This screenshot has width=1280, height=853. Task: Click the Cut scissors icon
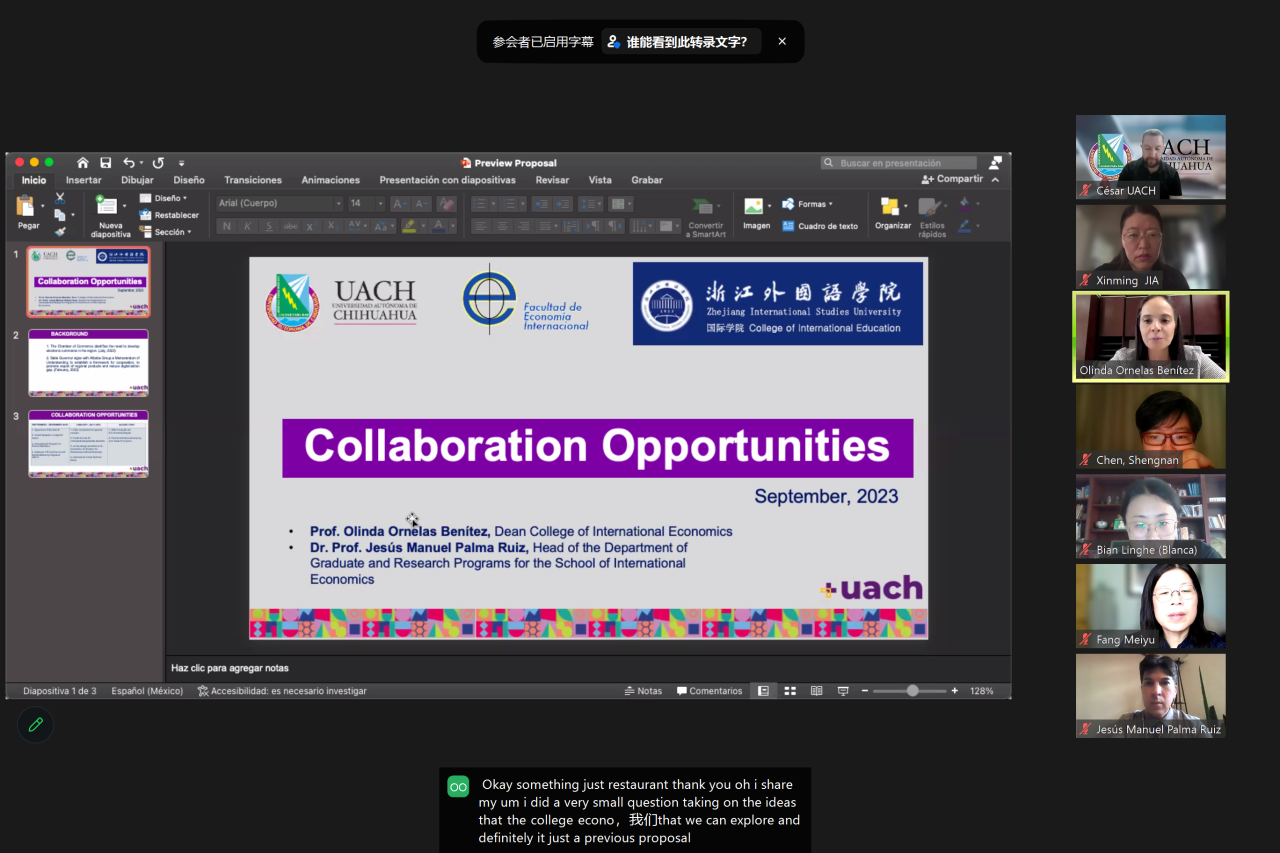point(60,198)
